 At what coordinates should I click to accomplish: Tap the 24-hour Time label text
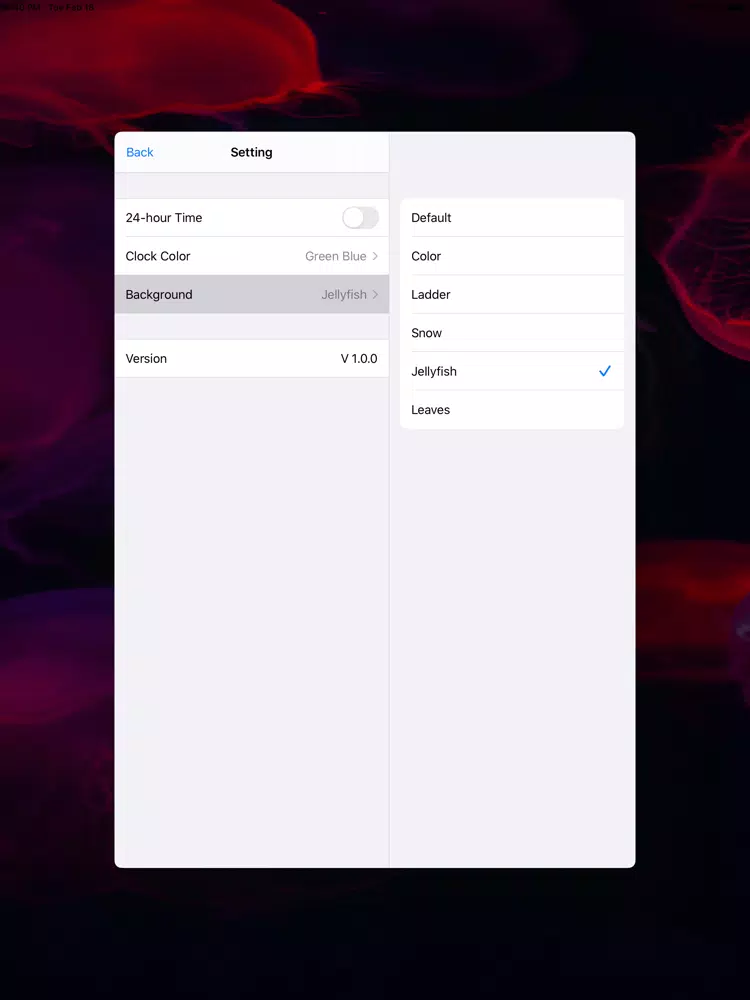pyautogui.click(x=164, y=217)
